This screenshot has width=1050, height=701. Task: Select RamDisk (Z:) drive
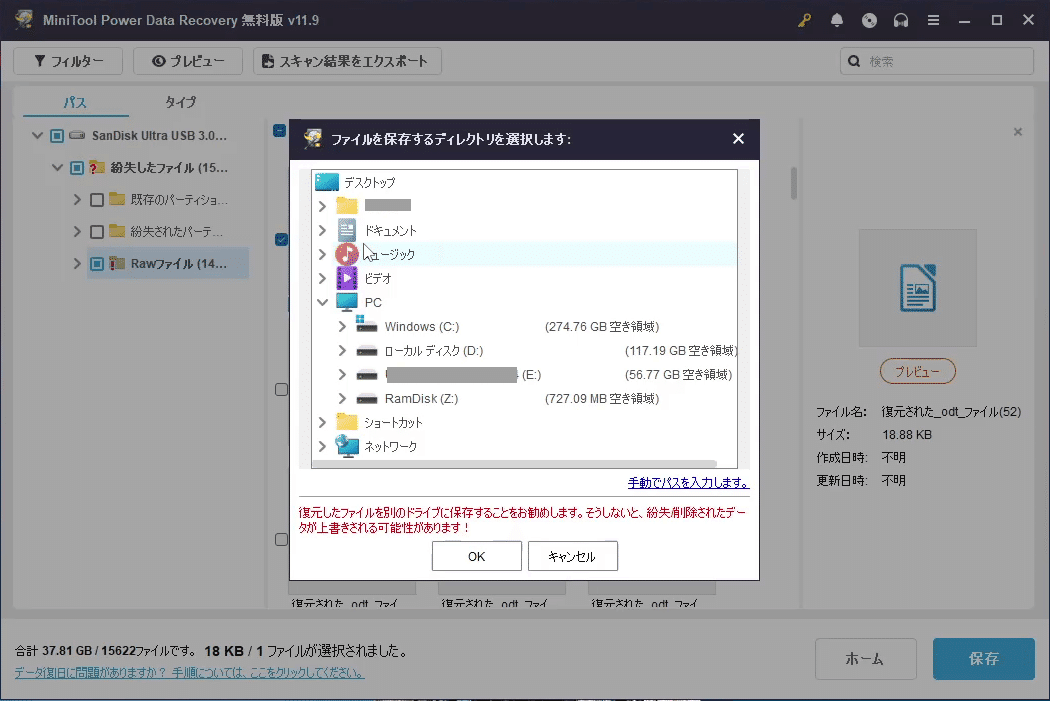[421, 399]
